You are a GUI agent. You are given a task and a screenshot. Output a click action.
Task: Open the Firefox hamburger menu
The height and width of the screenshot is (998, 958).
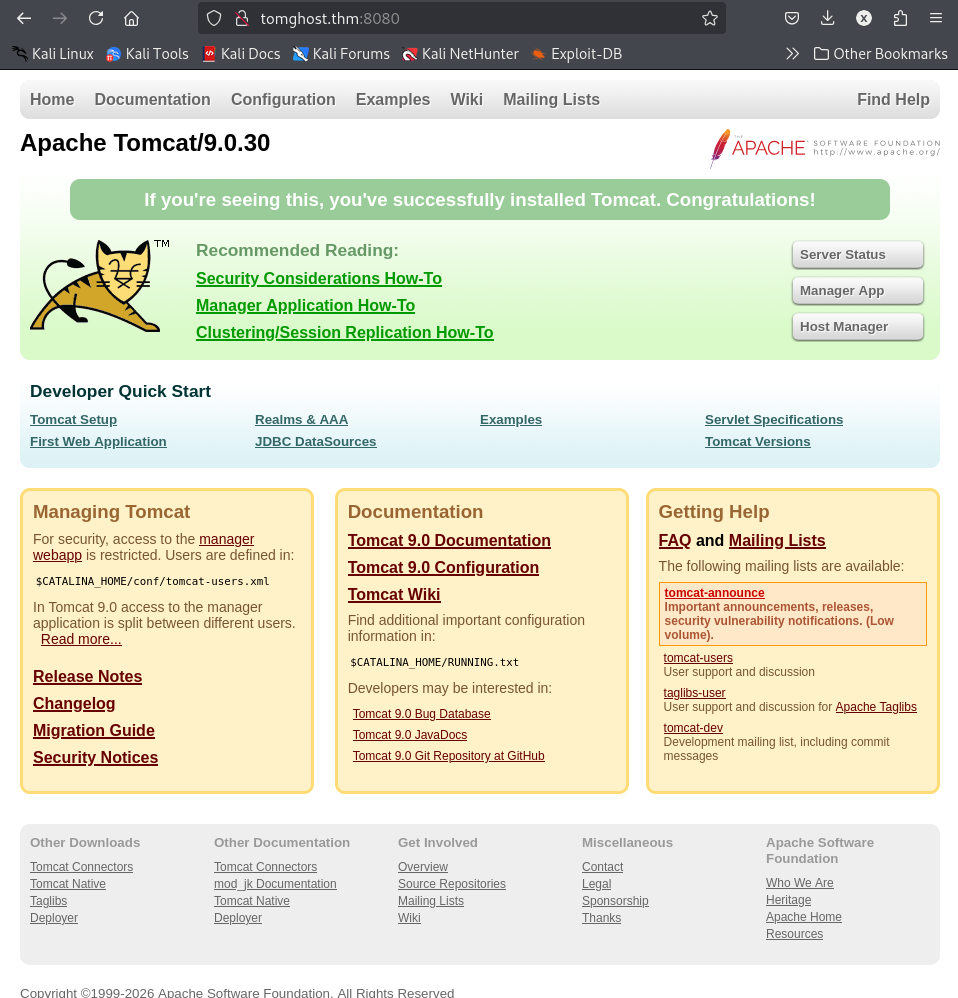936,18
